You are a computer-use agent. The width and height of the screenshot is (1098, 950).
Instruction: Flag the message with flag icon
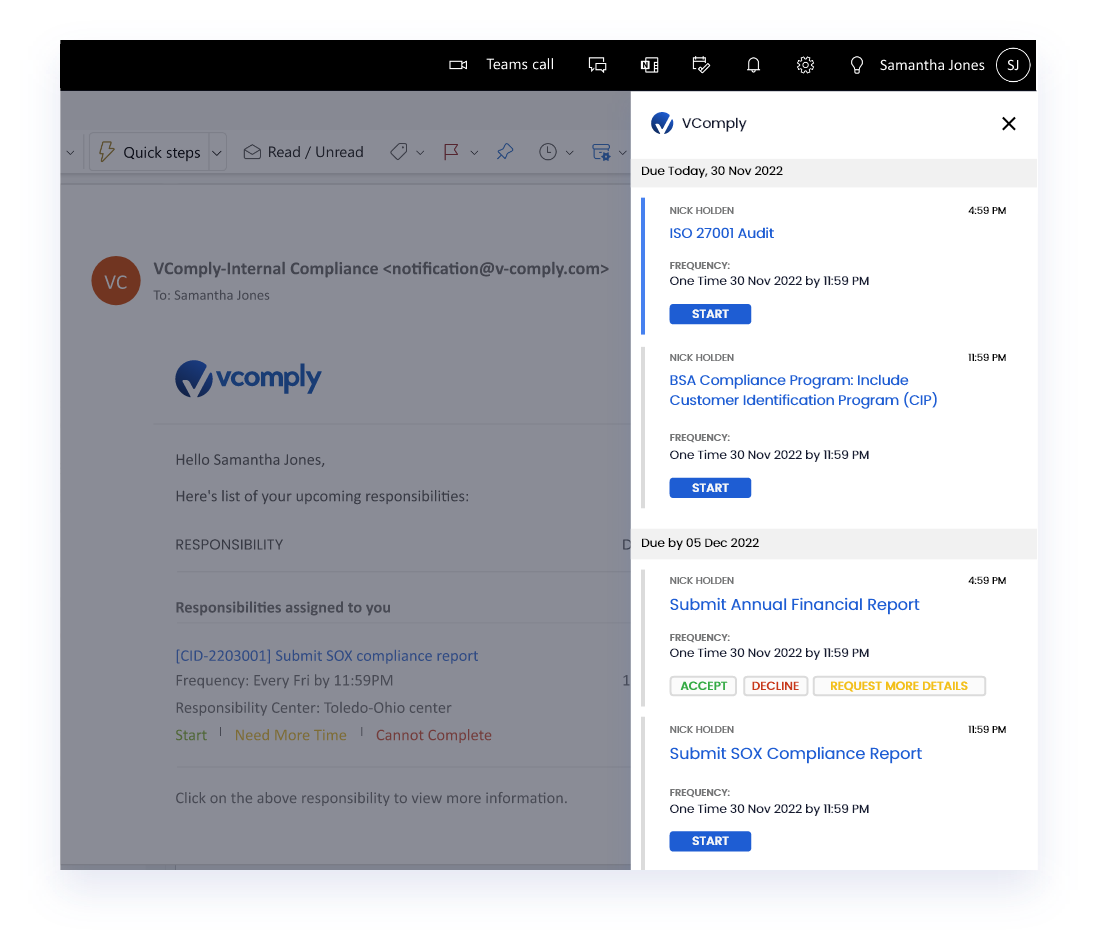click(452, 152)
